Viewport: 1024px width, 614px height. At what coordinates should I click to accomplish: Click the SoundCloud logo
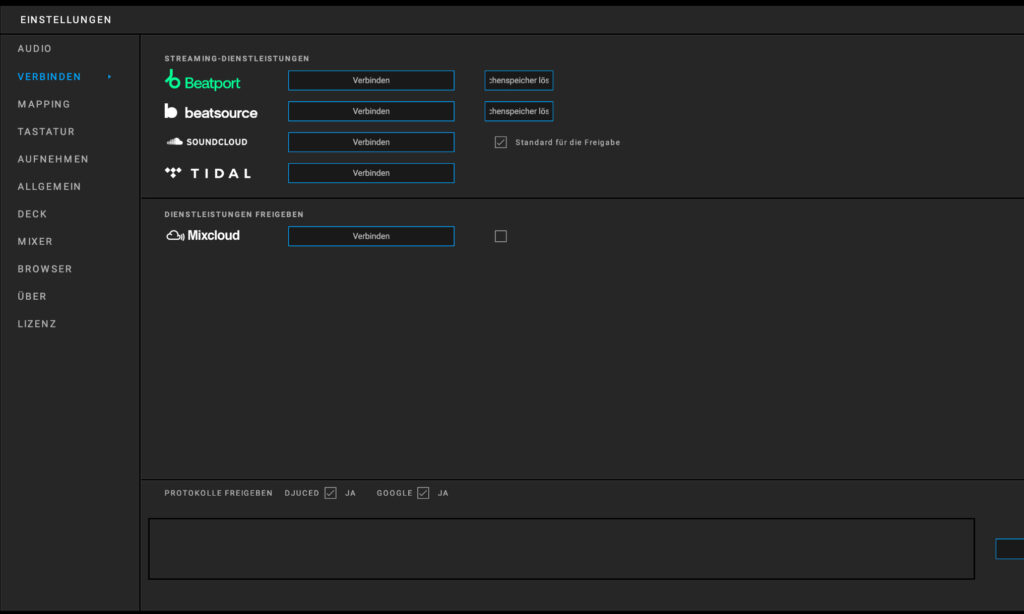click(x=207, y=142)
